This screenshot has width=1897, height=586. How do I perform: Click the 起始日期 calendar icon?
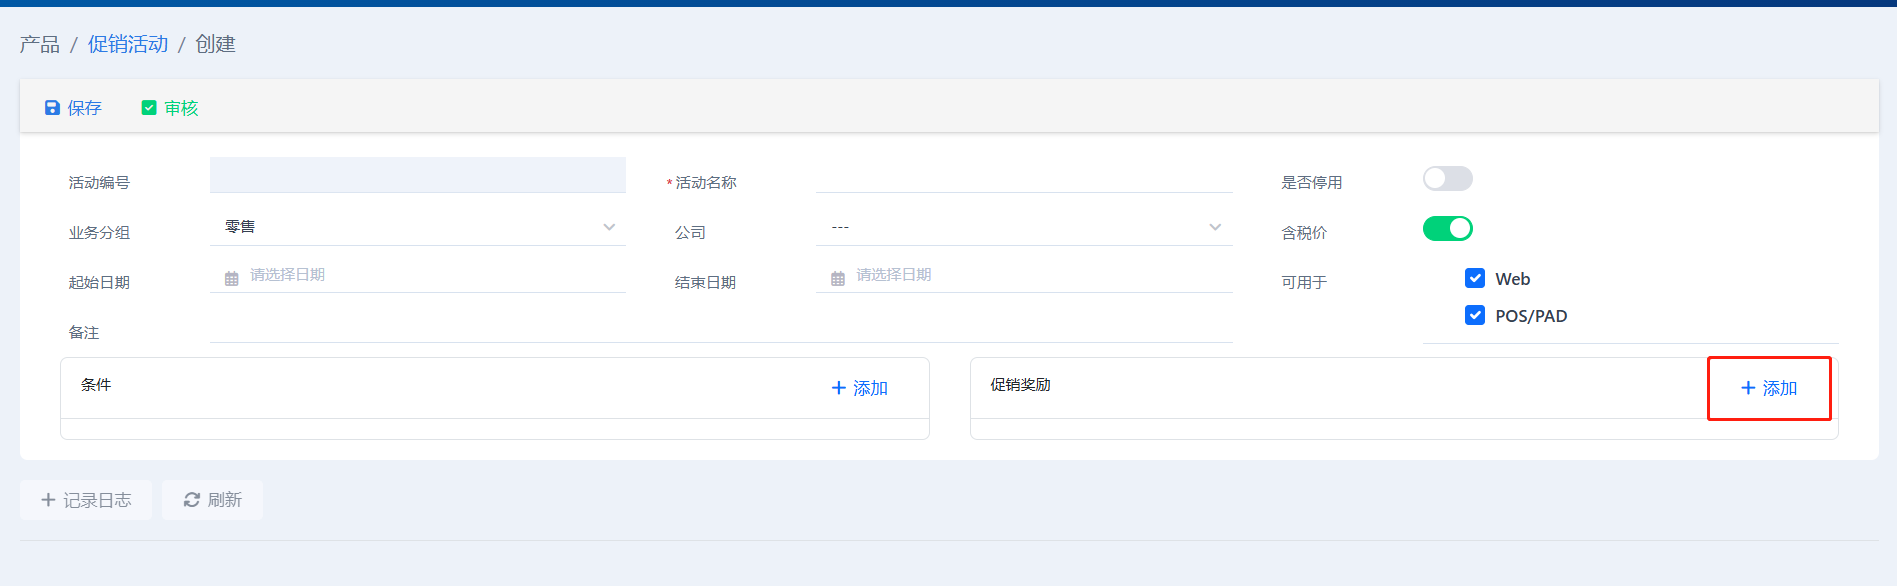point(232,278)
